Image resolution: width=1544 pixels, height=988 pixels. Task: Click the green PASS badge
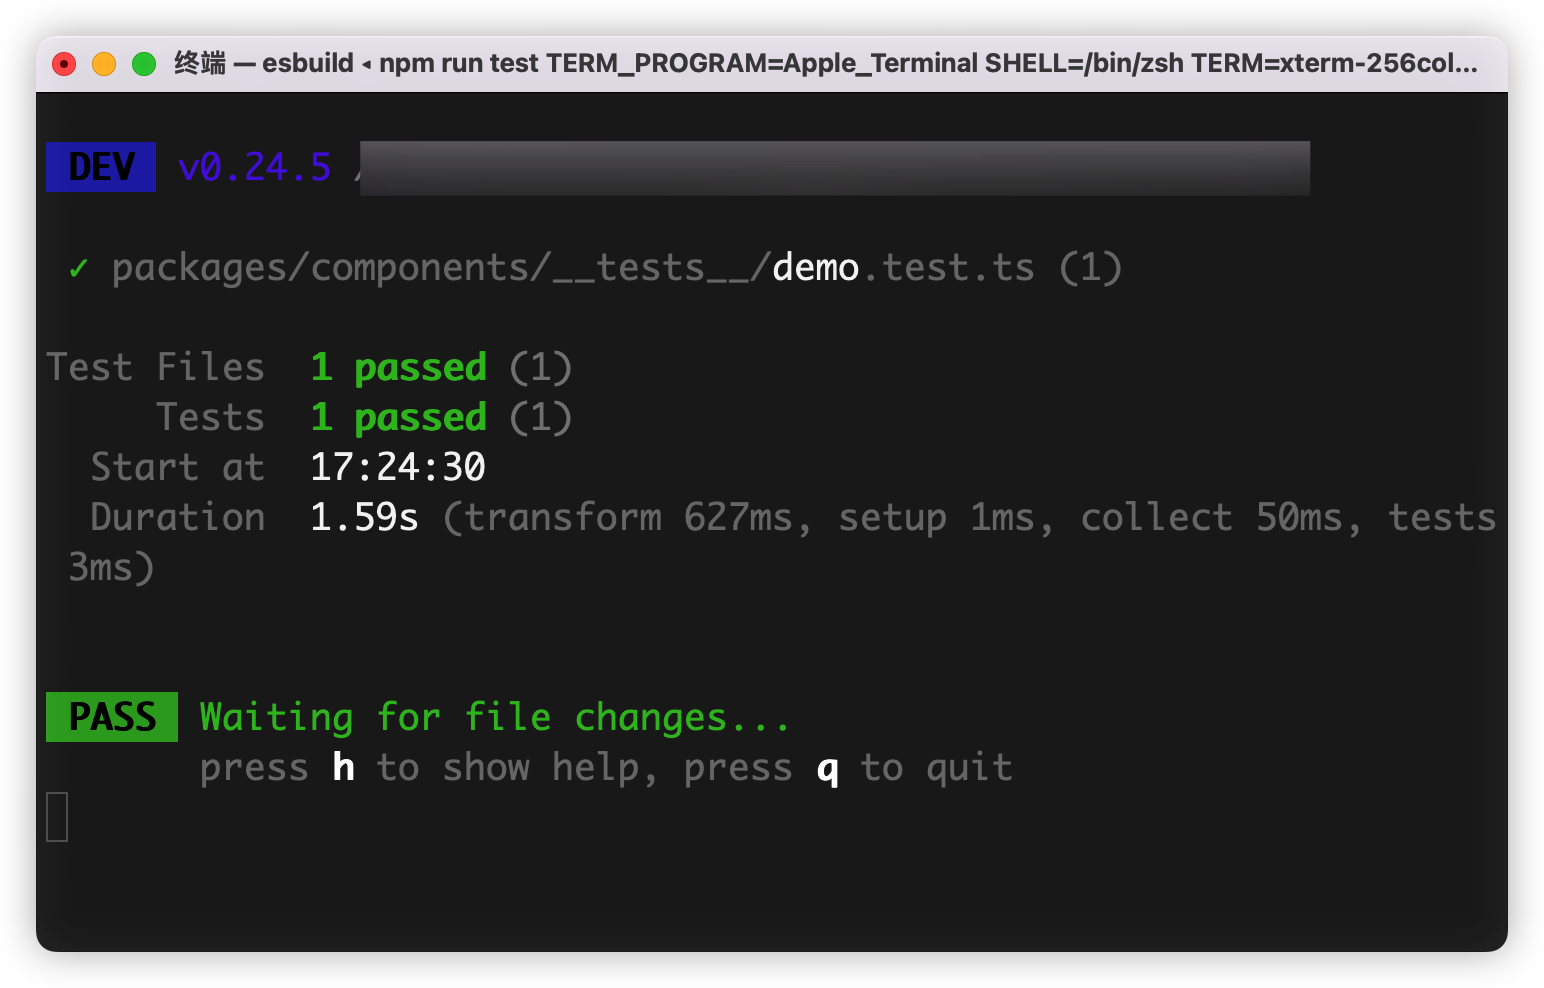click(x=112, y=717)
